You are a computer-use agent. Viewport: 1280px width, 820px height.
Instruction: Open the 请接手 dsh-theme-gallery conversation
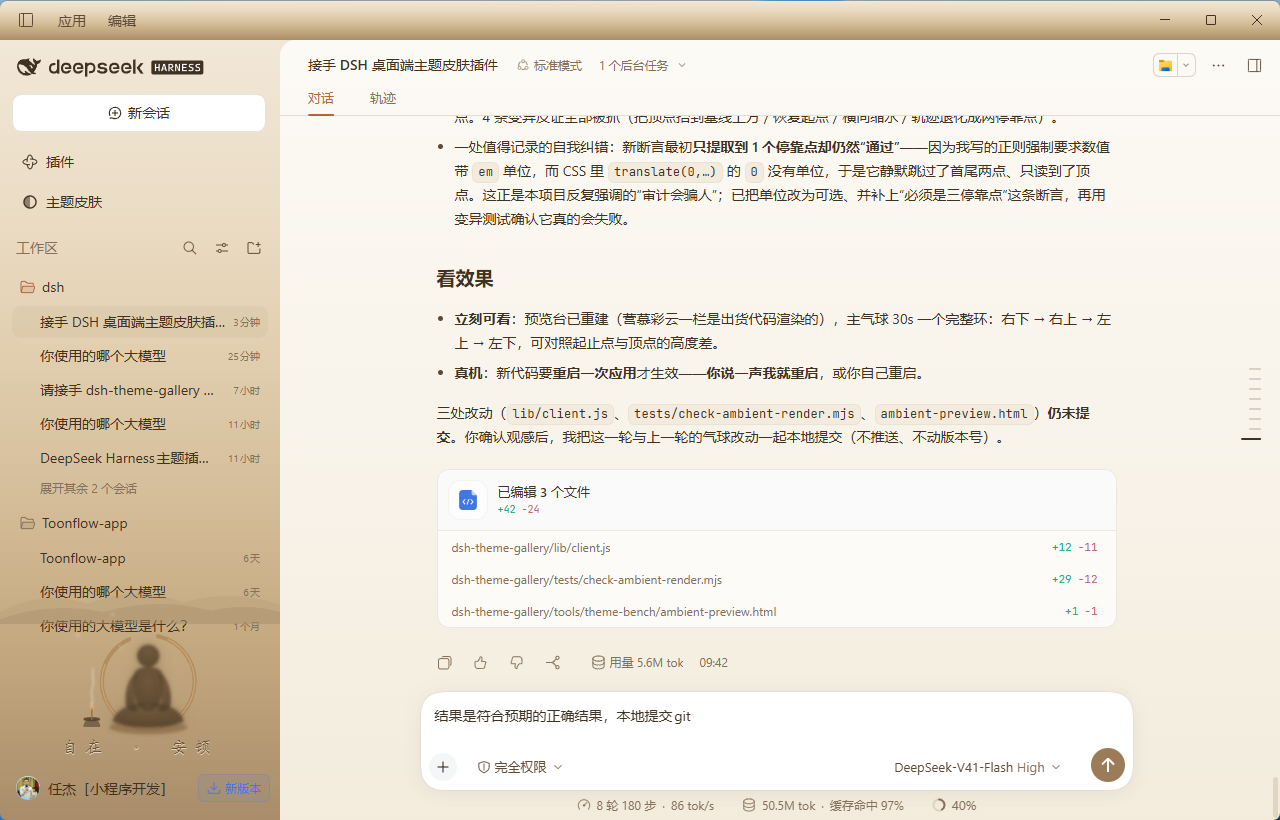pos(139,390)
